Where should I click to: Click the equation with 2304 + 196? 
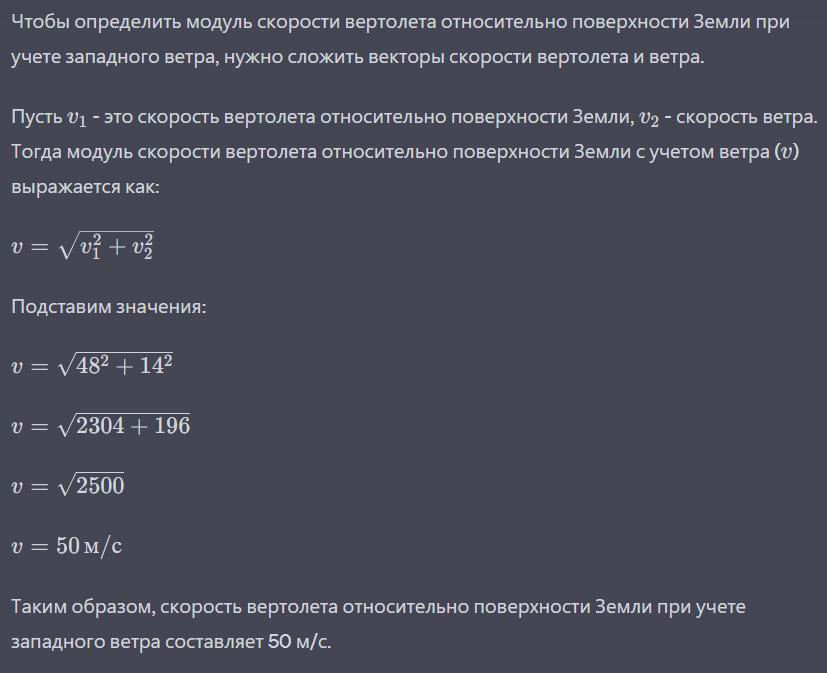click(x=101, y=425)
